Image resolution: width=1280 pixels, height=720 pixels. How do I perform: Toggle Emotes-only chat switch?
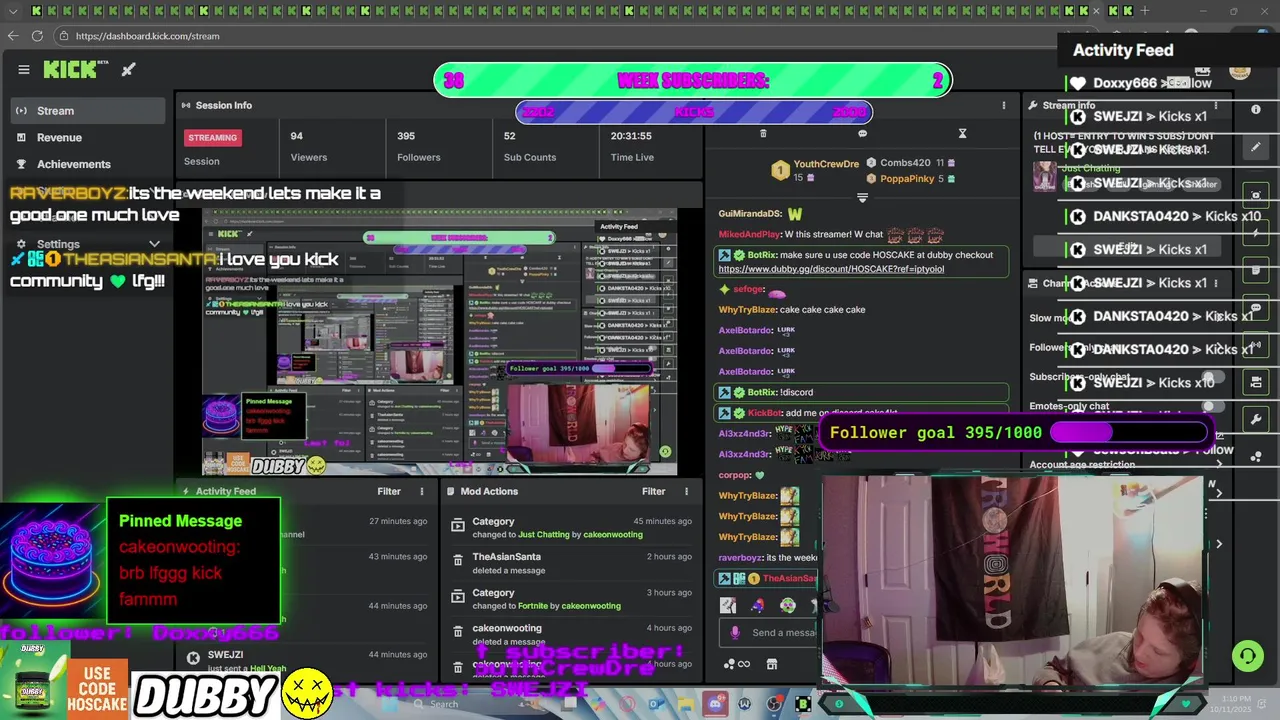(x=1212, y=406)
